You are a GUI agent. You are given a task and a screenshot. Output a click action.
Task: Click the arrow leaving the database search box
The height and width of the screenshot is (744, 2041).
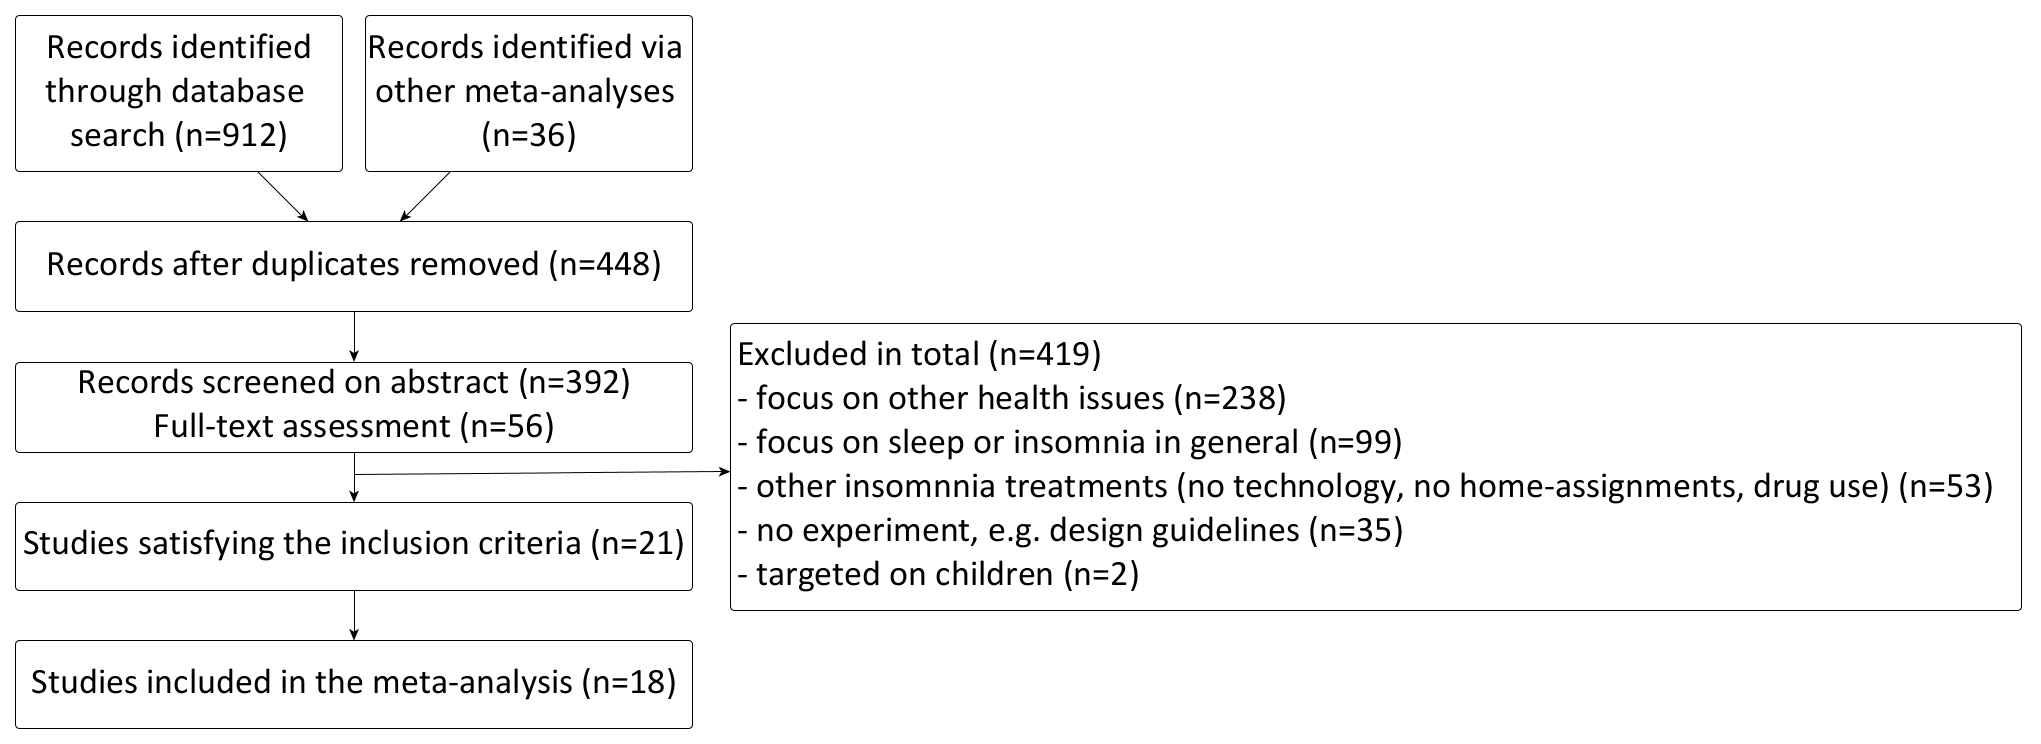pyautogui.click(x=283, y=196)
